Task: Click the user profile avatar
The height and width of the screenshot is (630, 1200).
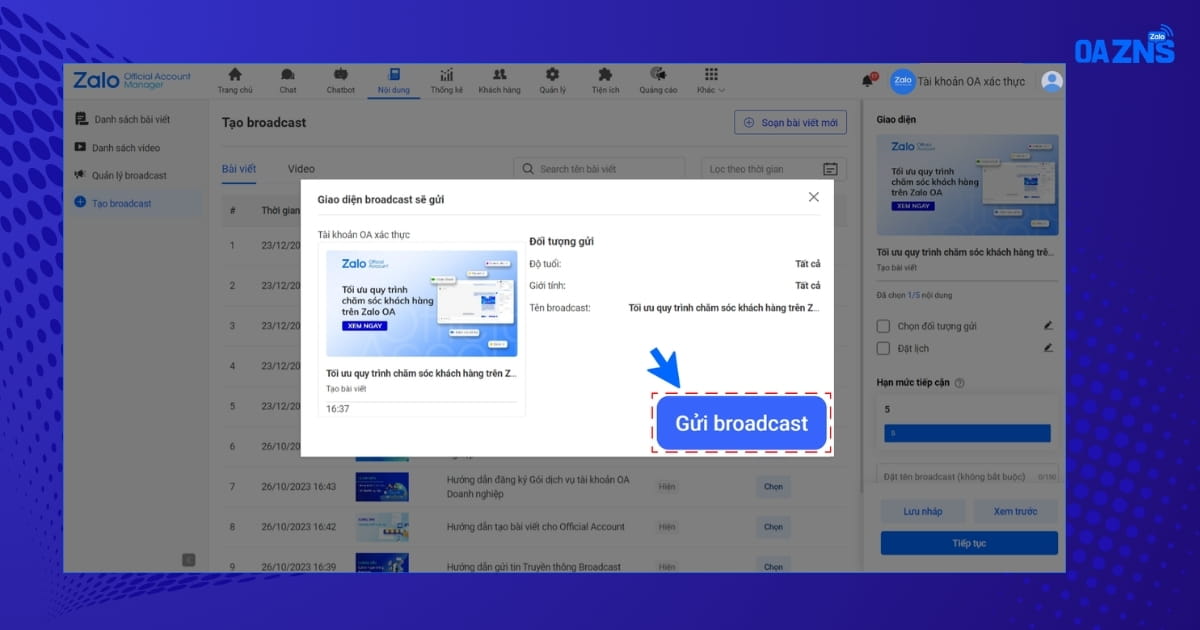Action: (1051, 81)
